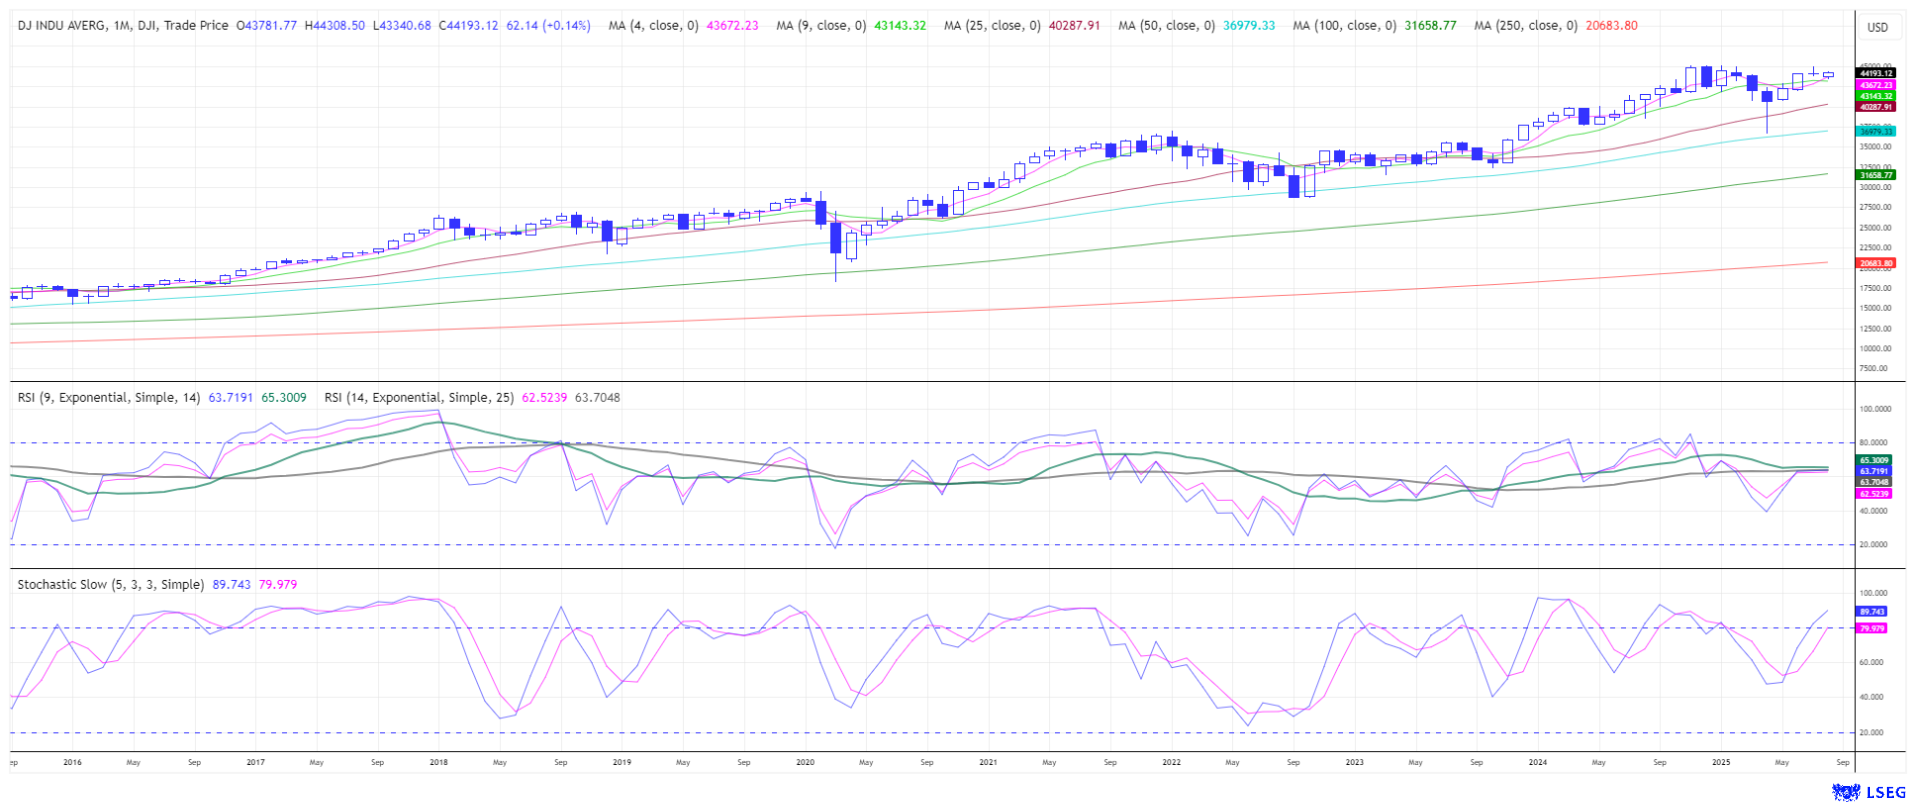Image resolution: width=1916 pixels, height=803 pixels.
Task: Choose the MA (50, close, 0) legend label
Action: 1166,25
